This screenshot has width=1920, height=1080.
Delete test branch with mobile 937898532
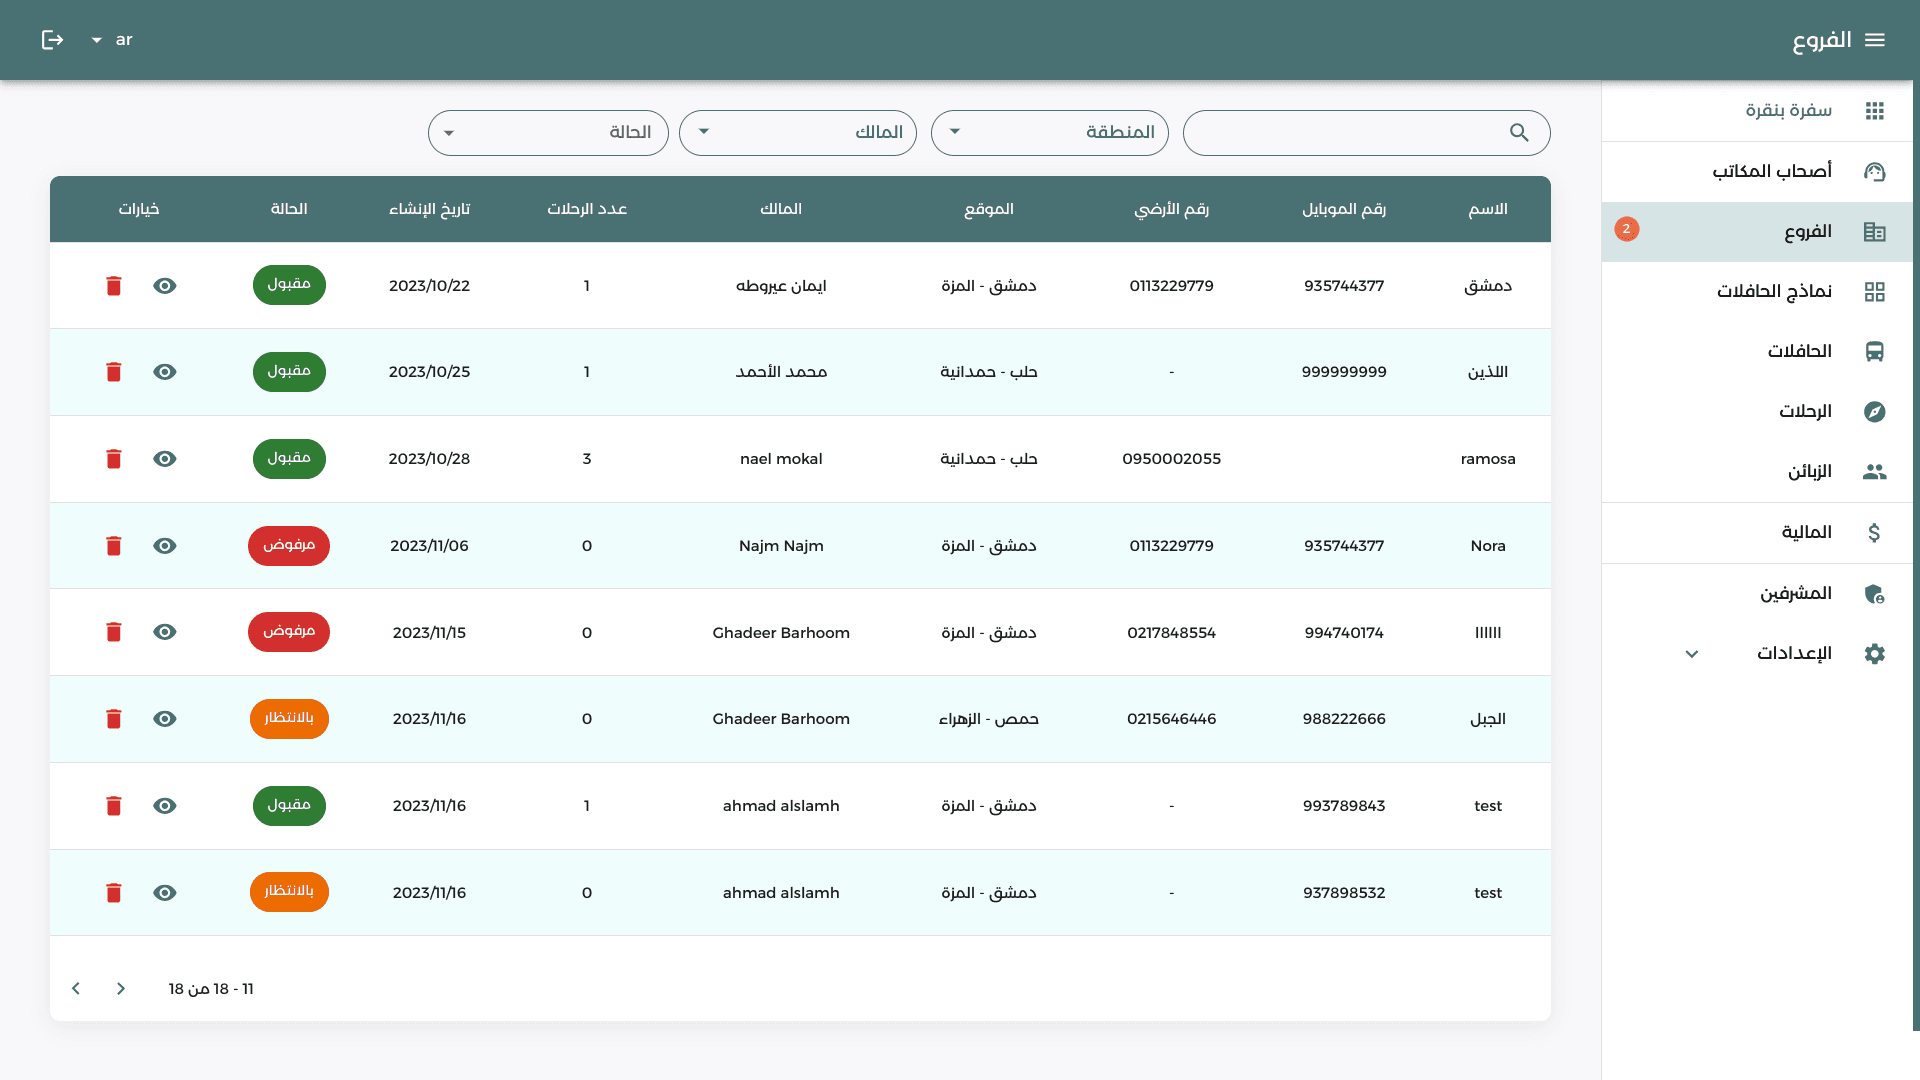point(114,893)
